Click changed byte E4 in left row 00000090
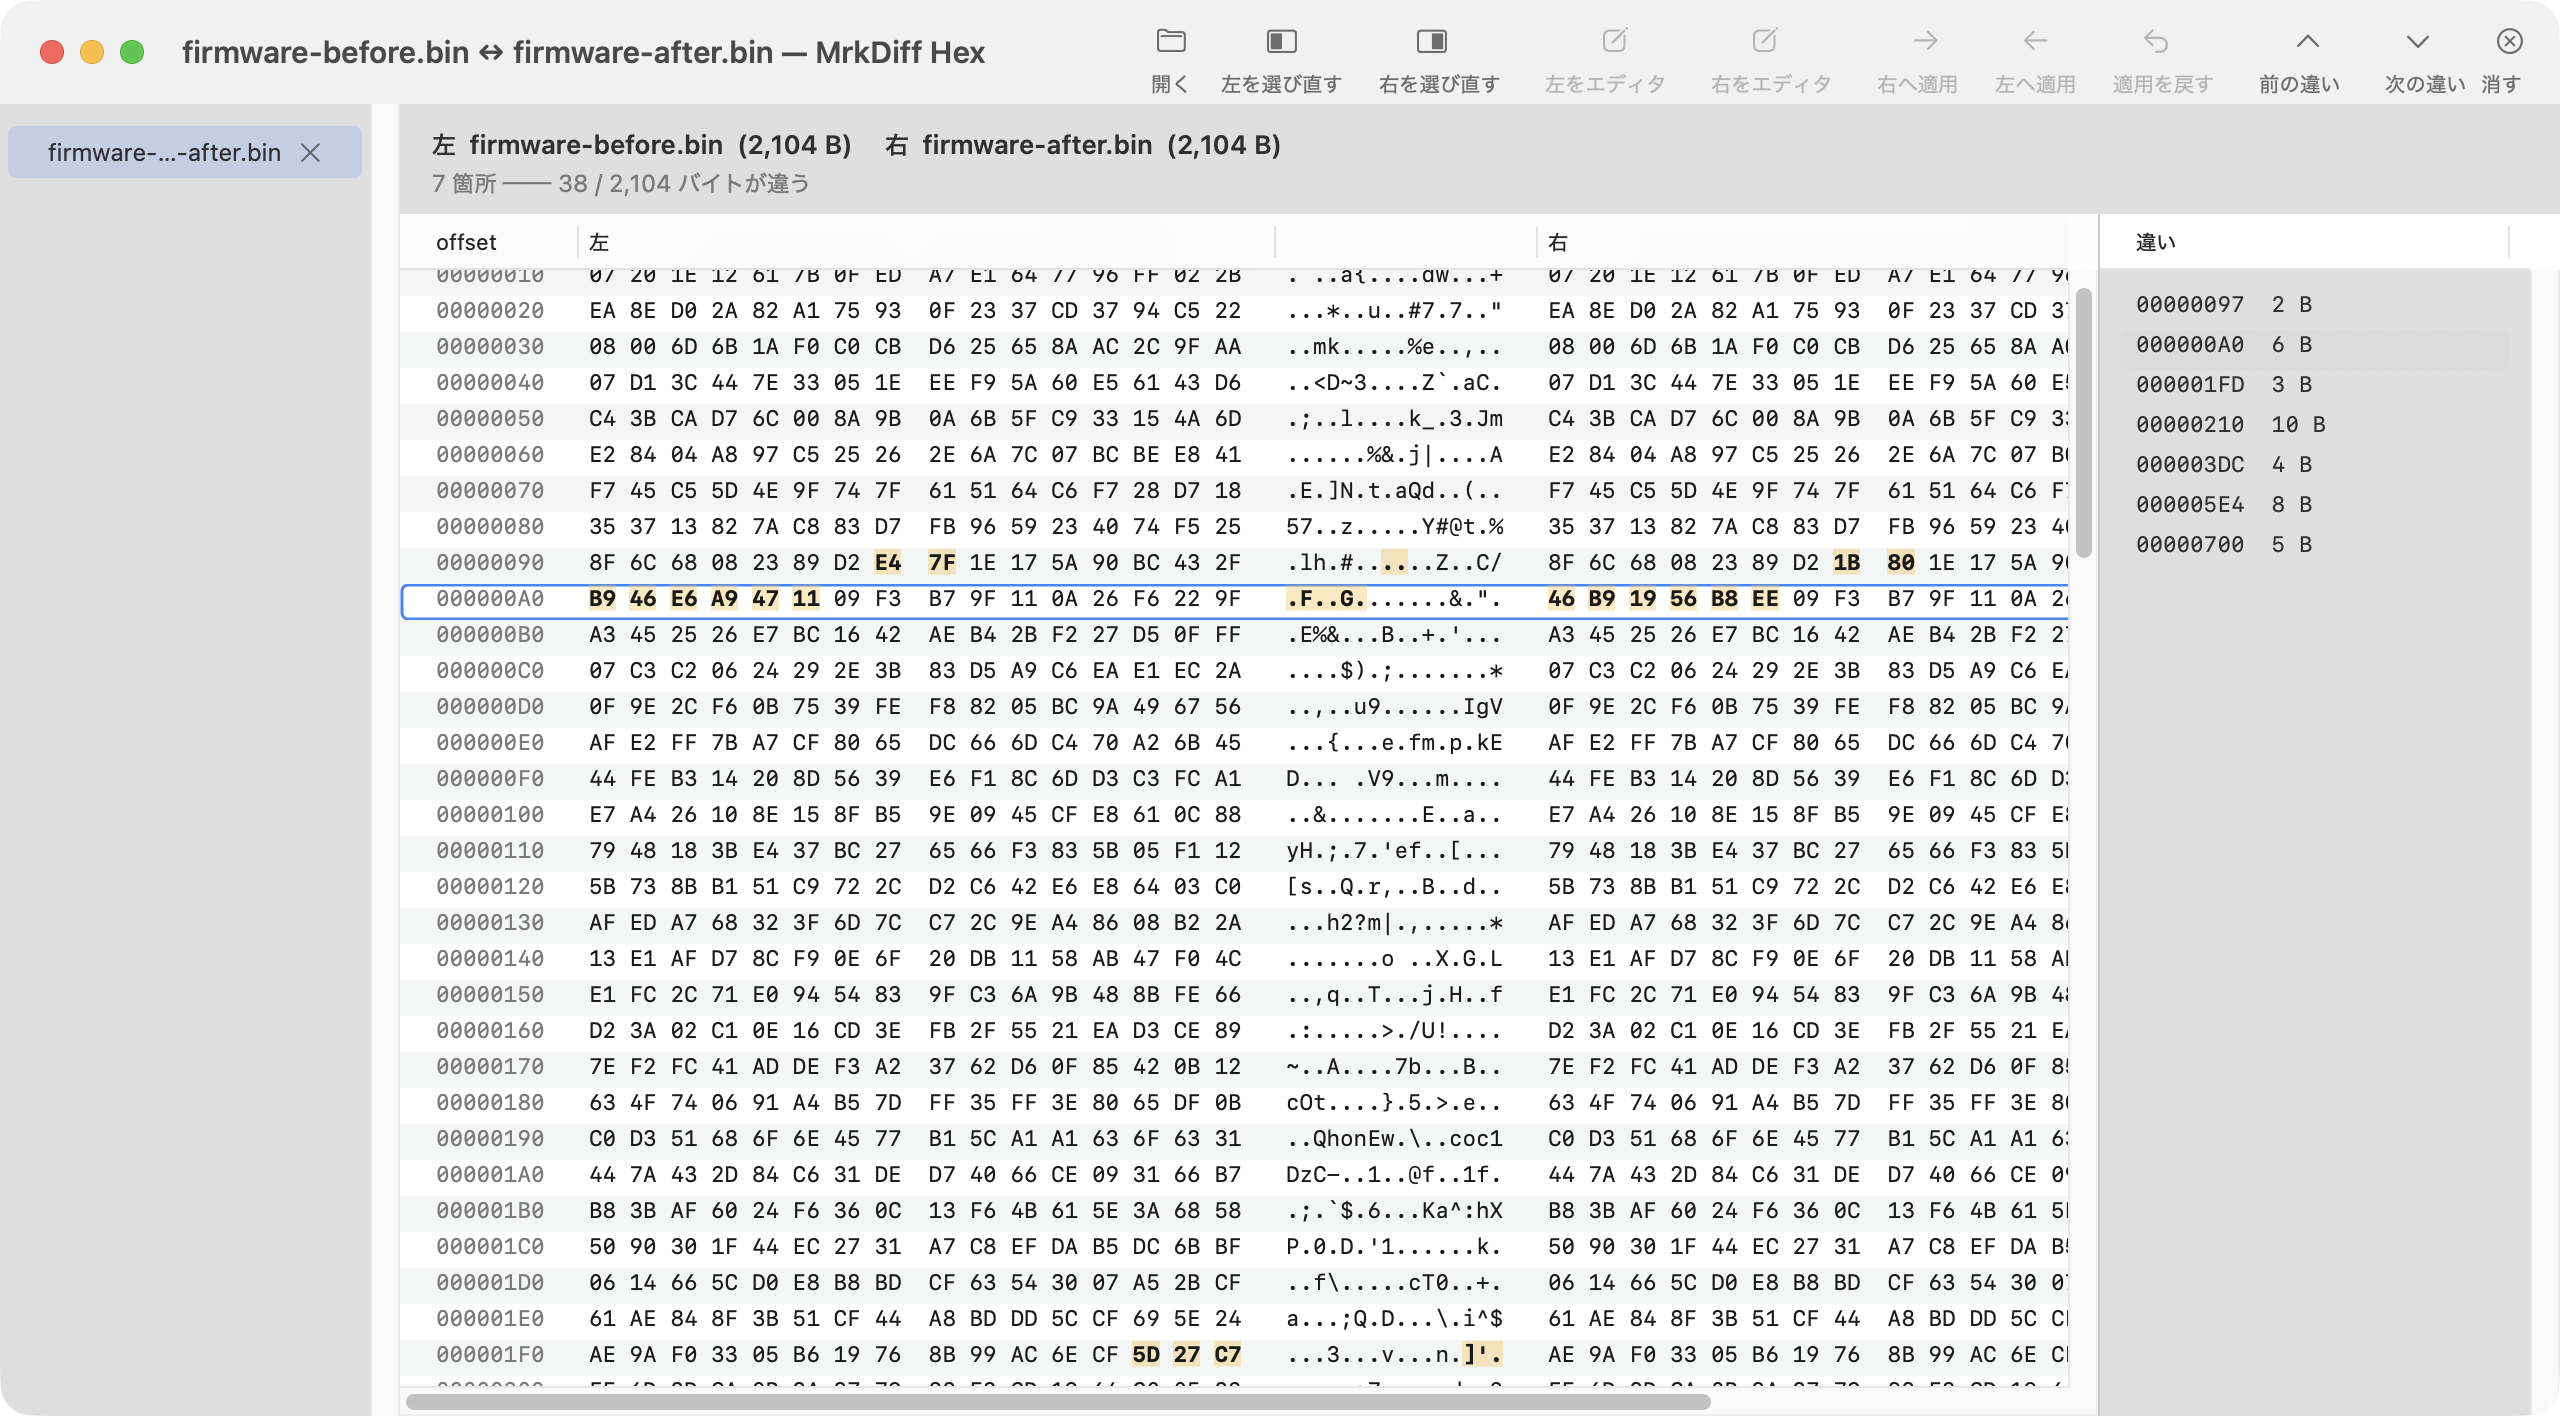This screenshot has width=2560, height=1416. tap(887, 563)
